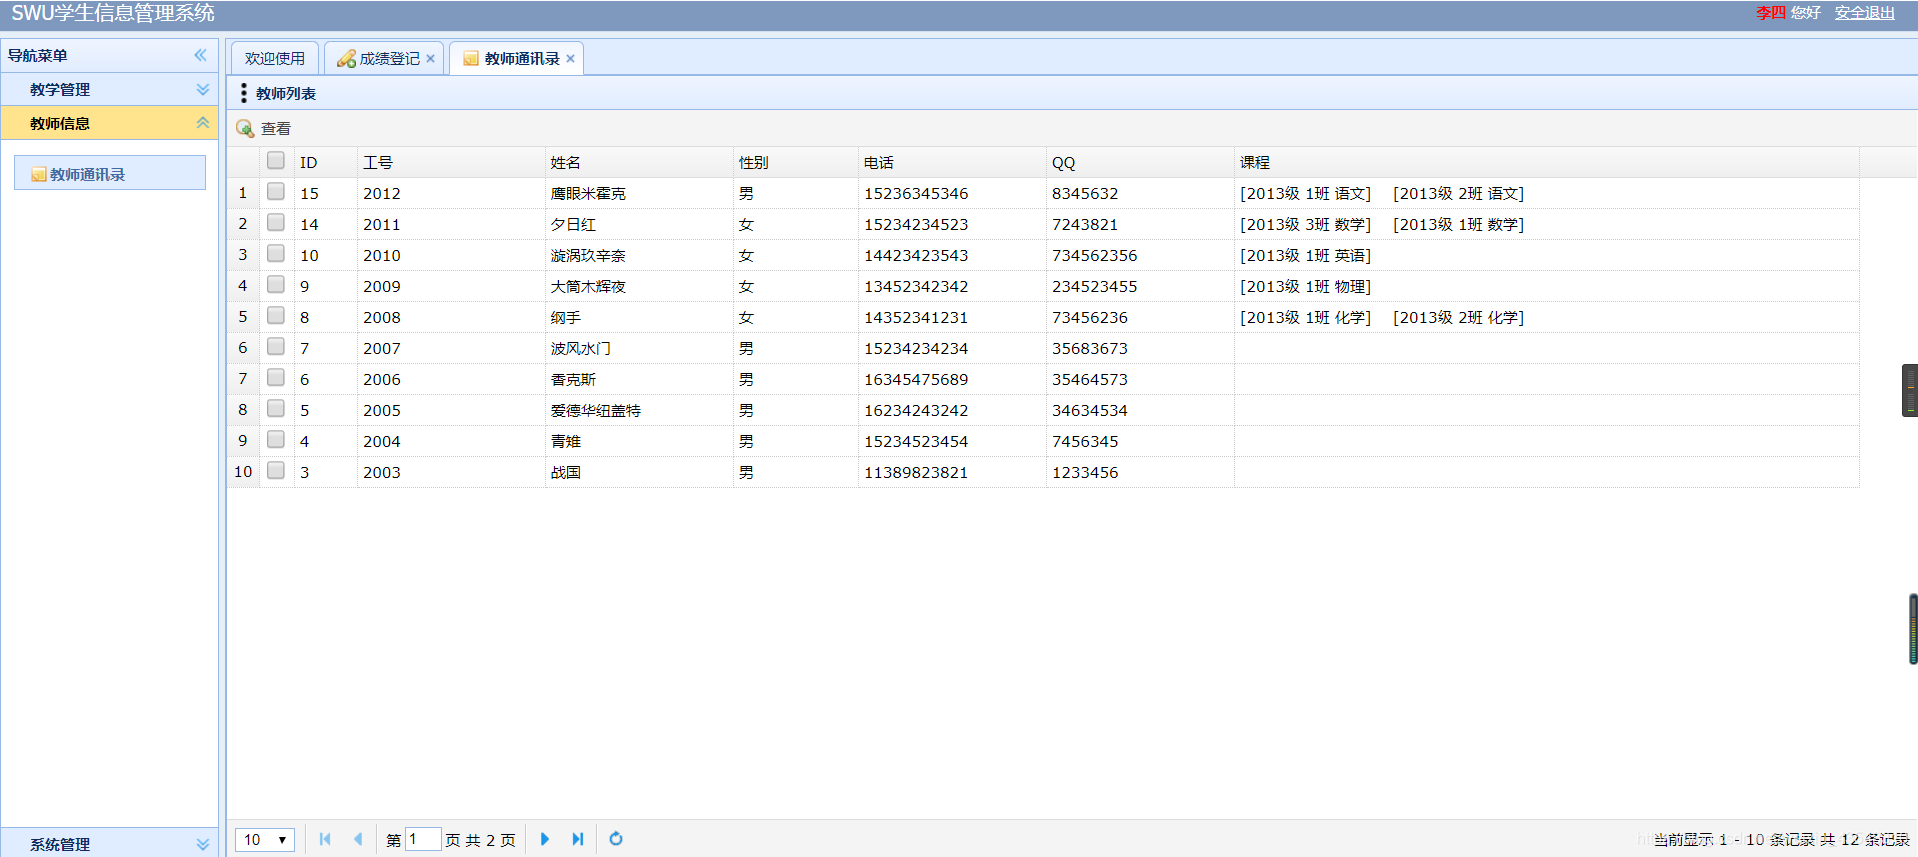
Task: Click the page number input field
Action: (423, 839)
